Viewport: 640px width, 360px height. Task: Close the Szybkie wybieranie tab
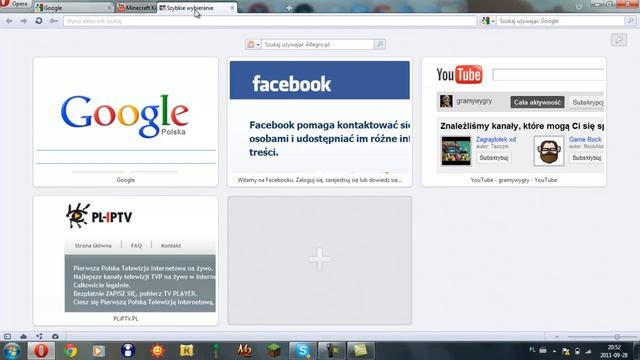pos(232,8)
